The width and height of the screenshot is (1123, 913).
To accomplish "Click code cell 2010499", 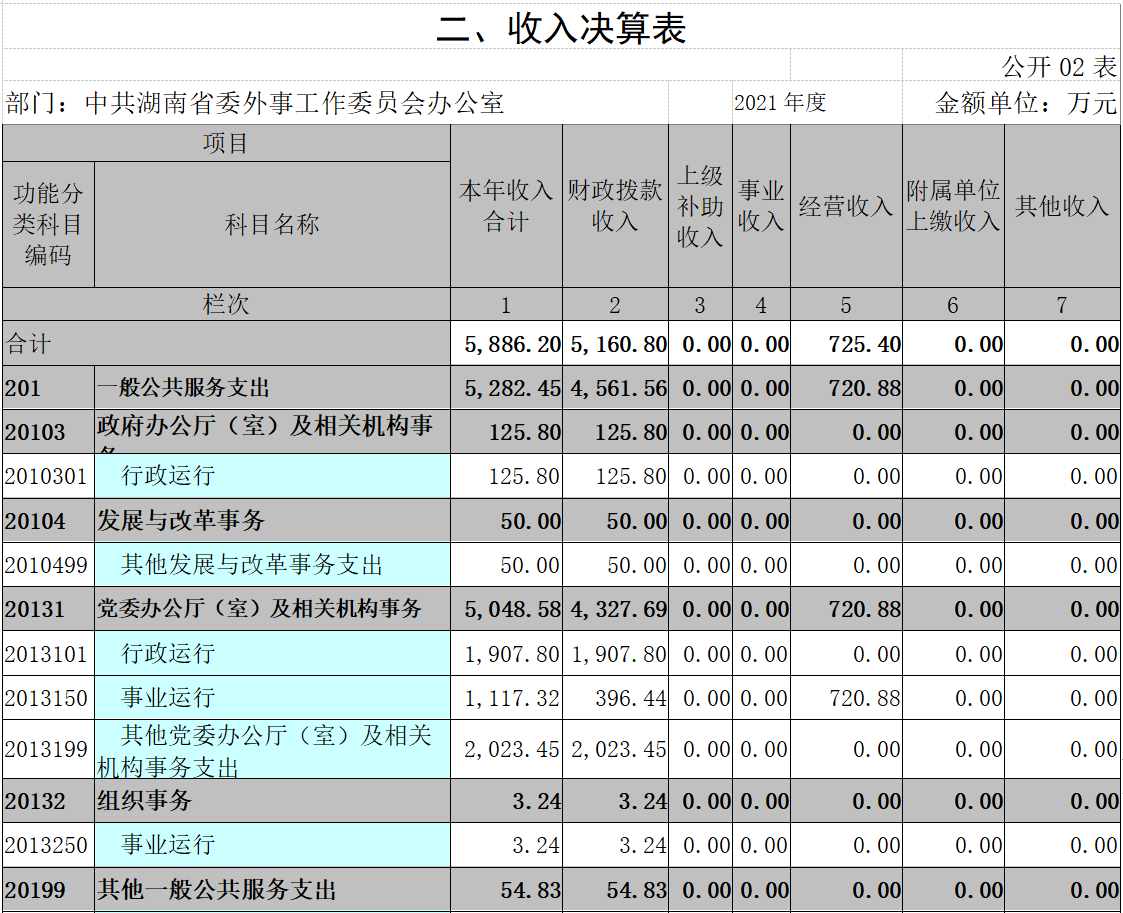I will (x=48, y=565).
